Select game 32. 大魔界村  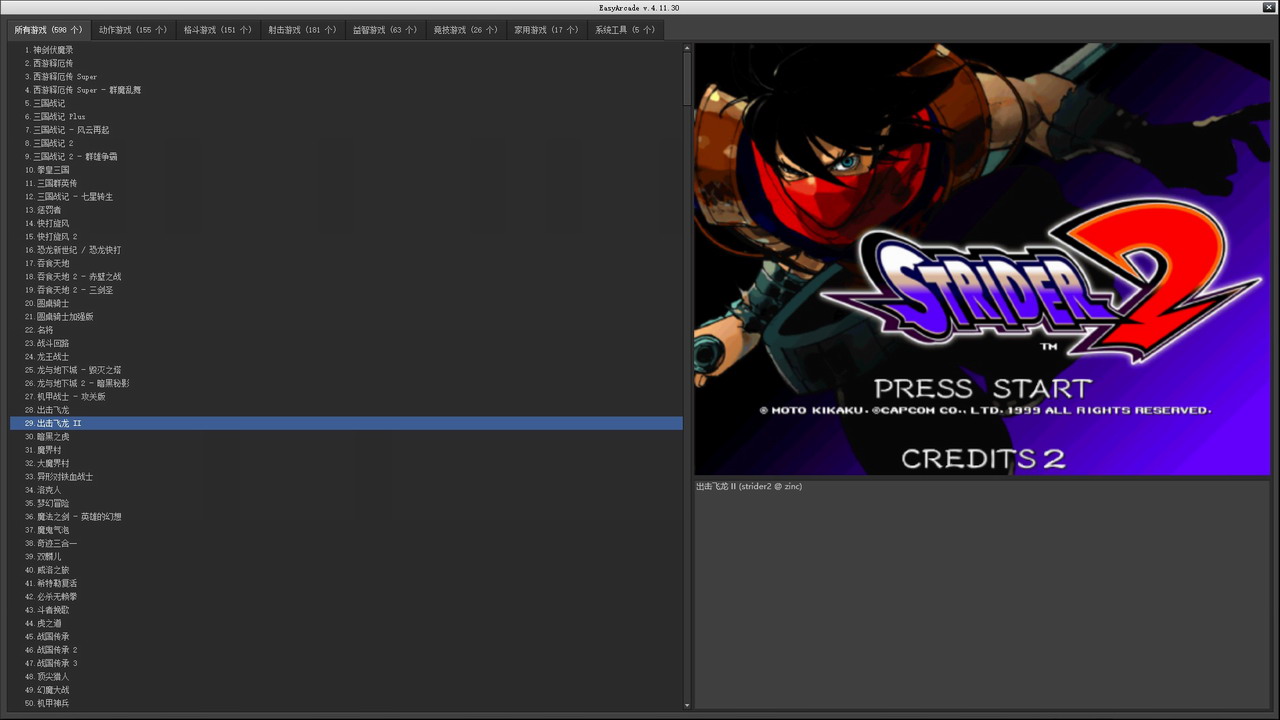(346, 463)
